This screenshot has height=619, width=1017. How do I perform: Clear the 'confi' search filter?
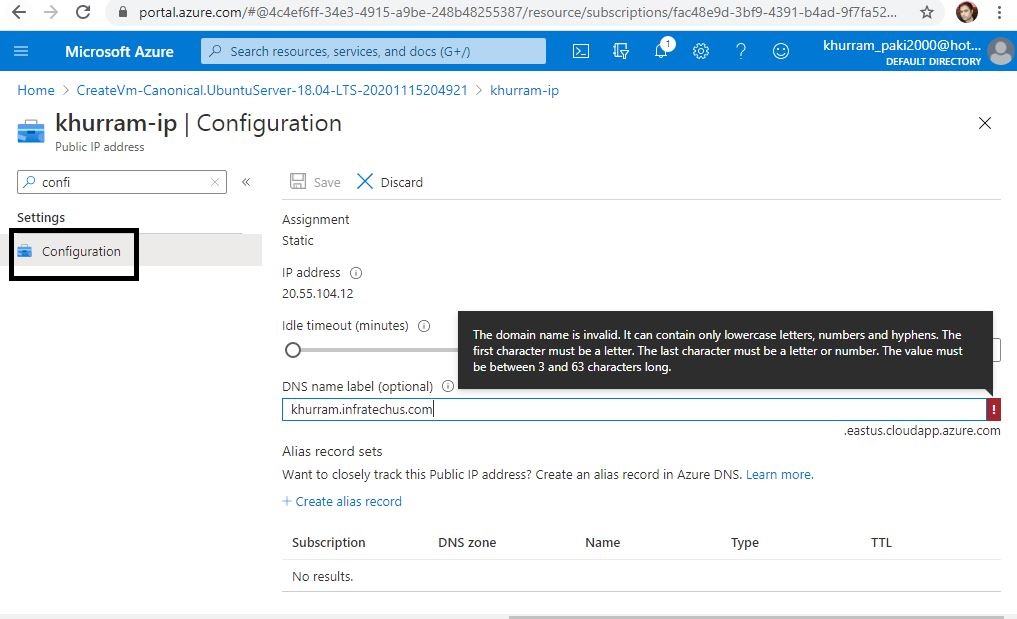tap(215, 182)
